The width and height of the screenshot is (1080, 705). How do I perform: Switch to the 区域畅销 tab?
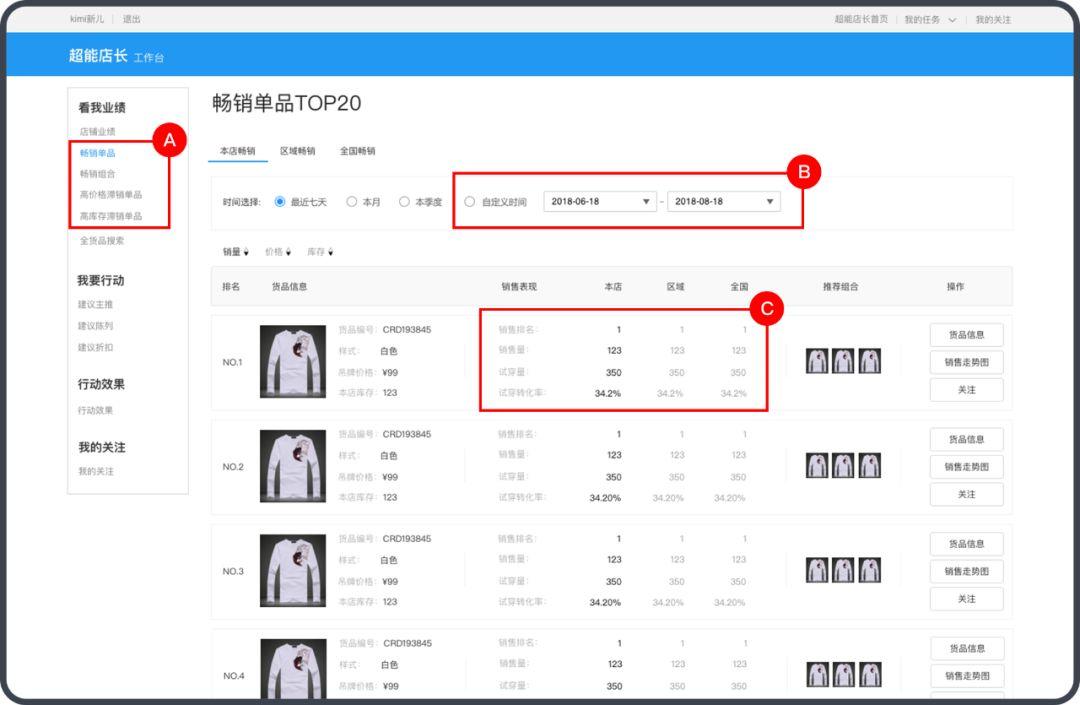[x=296, y=151]
